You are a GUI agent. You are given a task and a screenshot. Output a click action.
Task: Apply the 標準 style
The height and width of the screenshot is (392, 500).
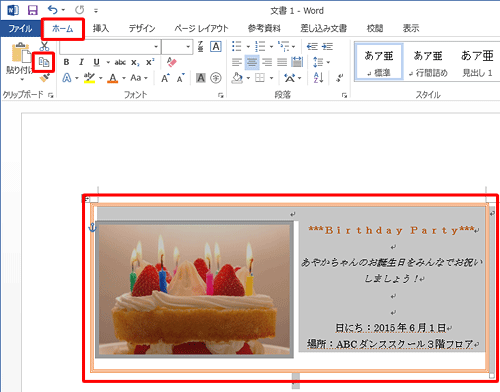pyautogui.click(x=379, y=62)
